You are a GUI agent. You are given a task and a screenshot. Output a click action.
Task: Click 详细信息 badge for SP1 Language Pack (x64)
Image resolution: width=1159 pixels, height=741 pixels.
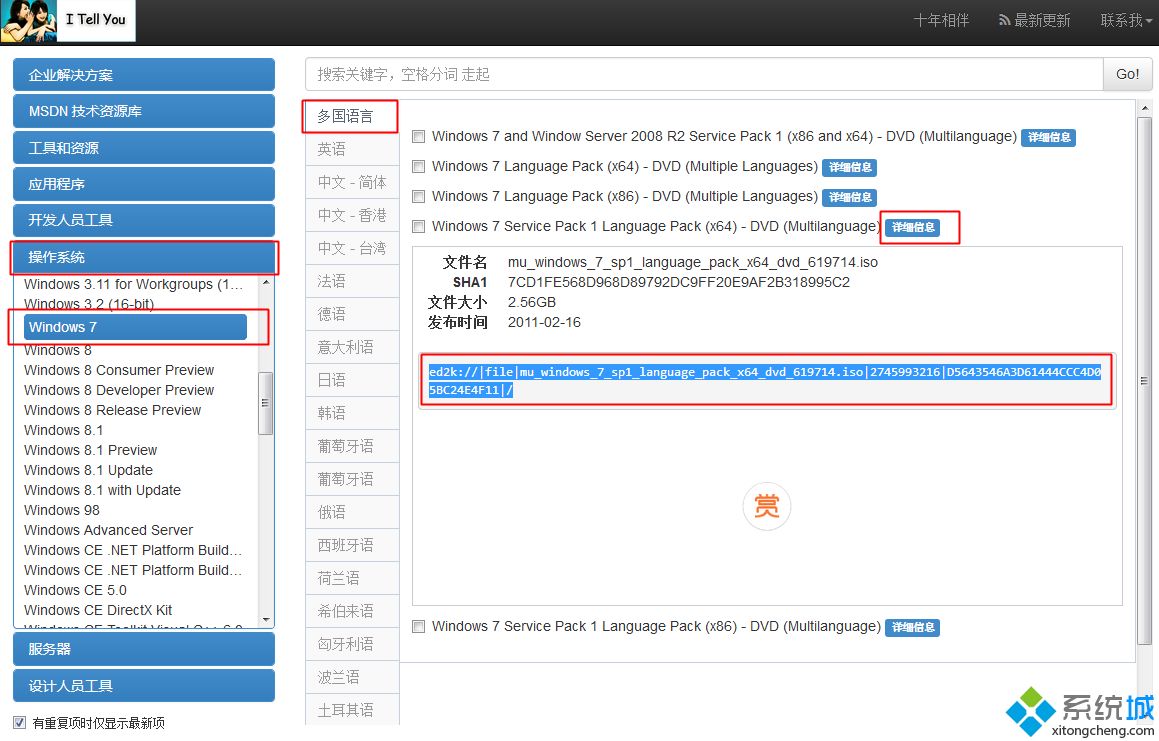(913, 228)
